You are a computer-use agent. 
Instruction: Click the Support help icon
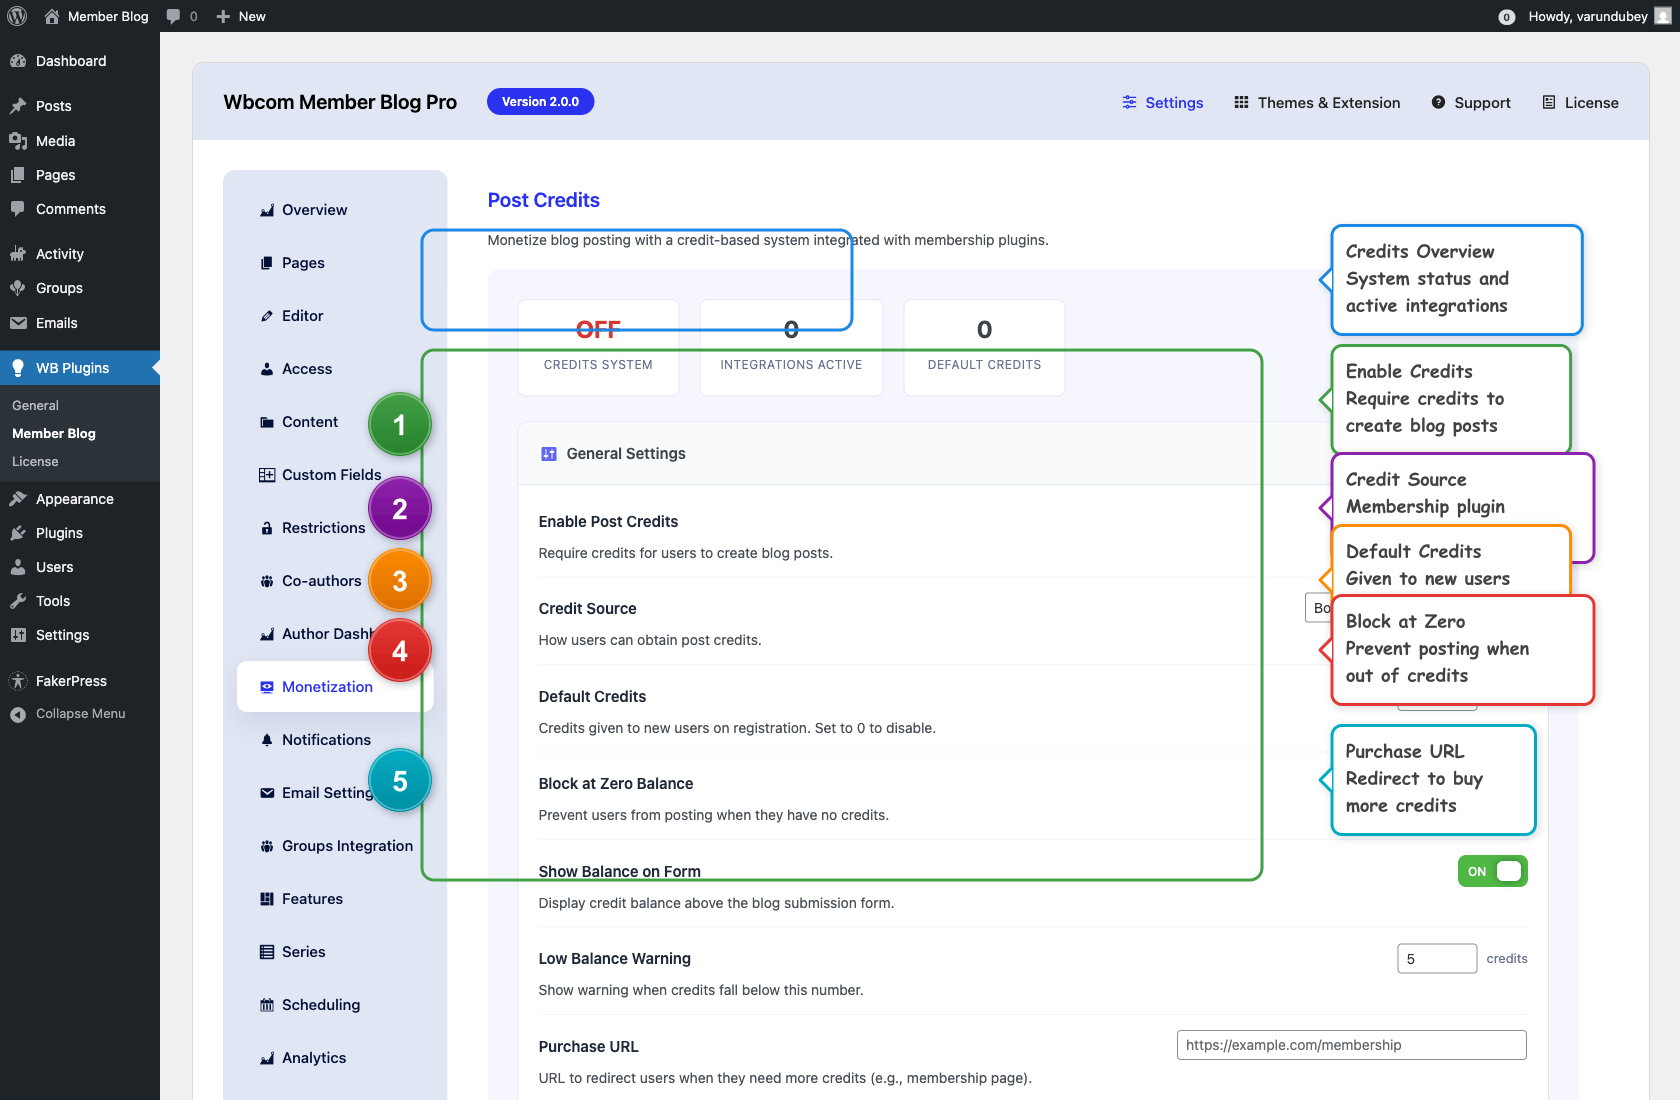pyautogui.click(x=1438, y=102)
